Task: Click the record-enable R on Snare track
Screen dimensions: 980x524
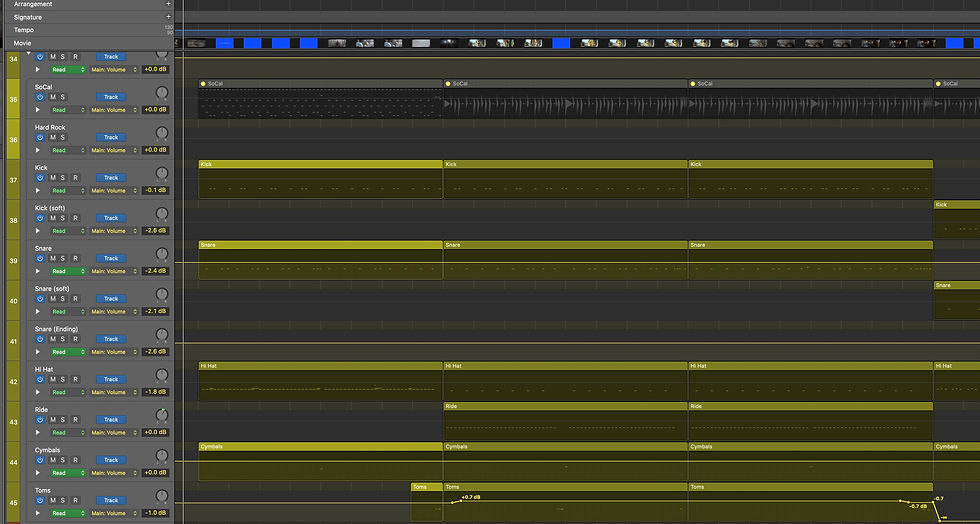Action: 75,258
